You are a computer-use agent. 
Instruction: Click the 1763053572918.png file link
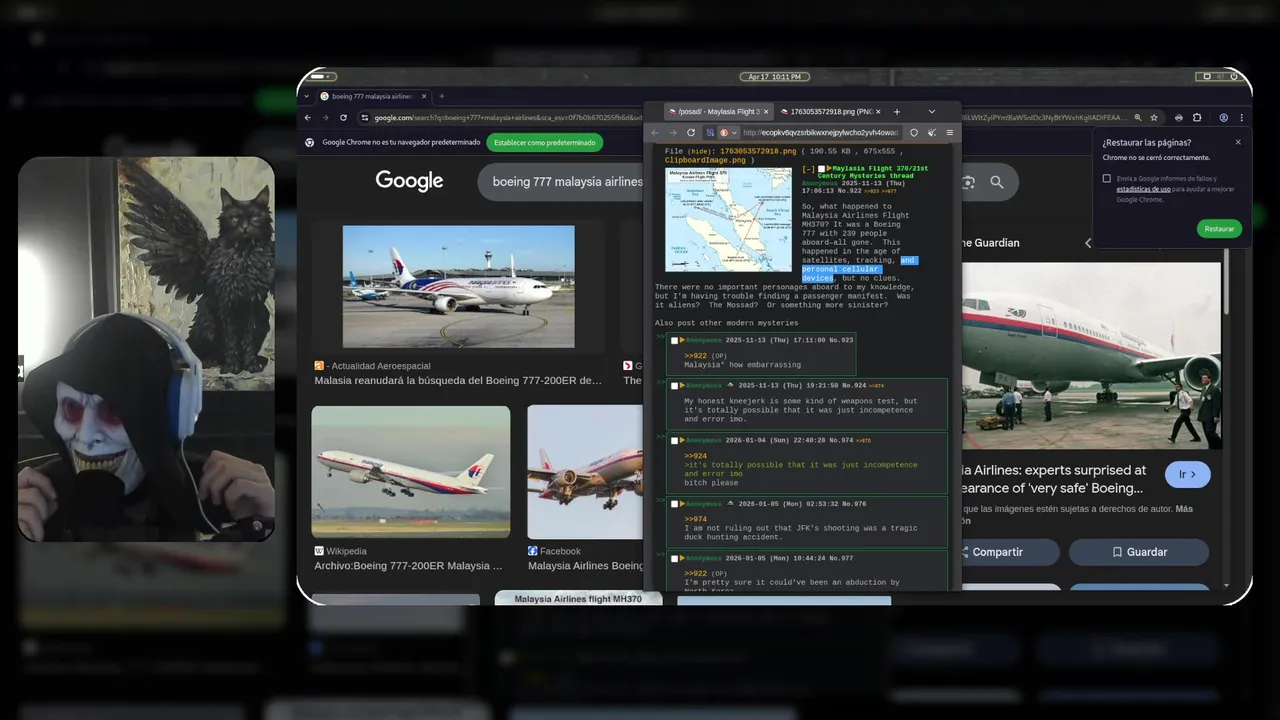[758, 151]
